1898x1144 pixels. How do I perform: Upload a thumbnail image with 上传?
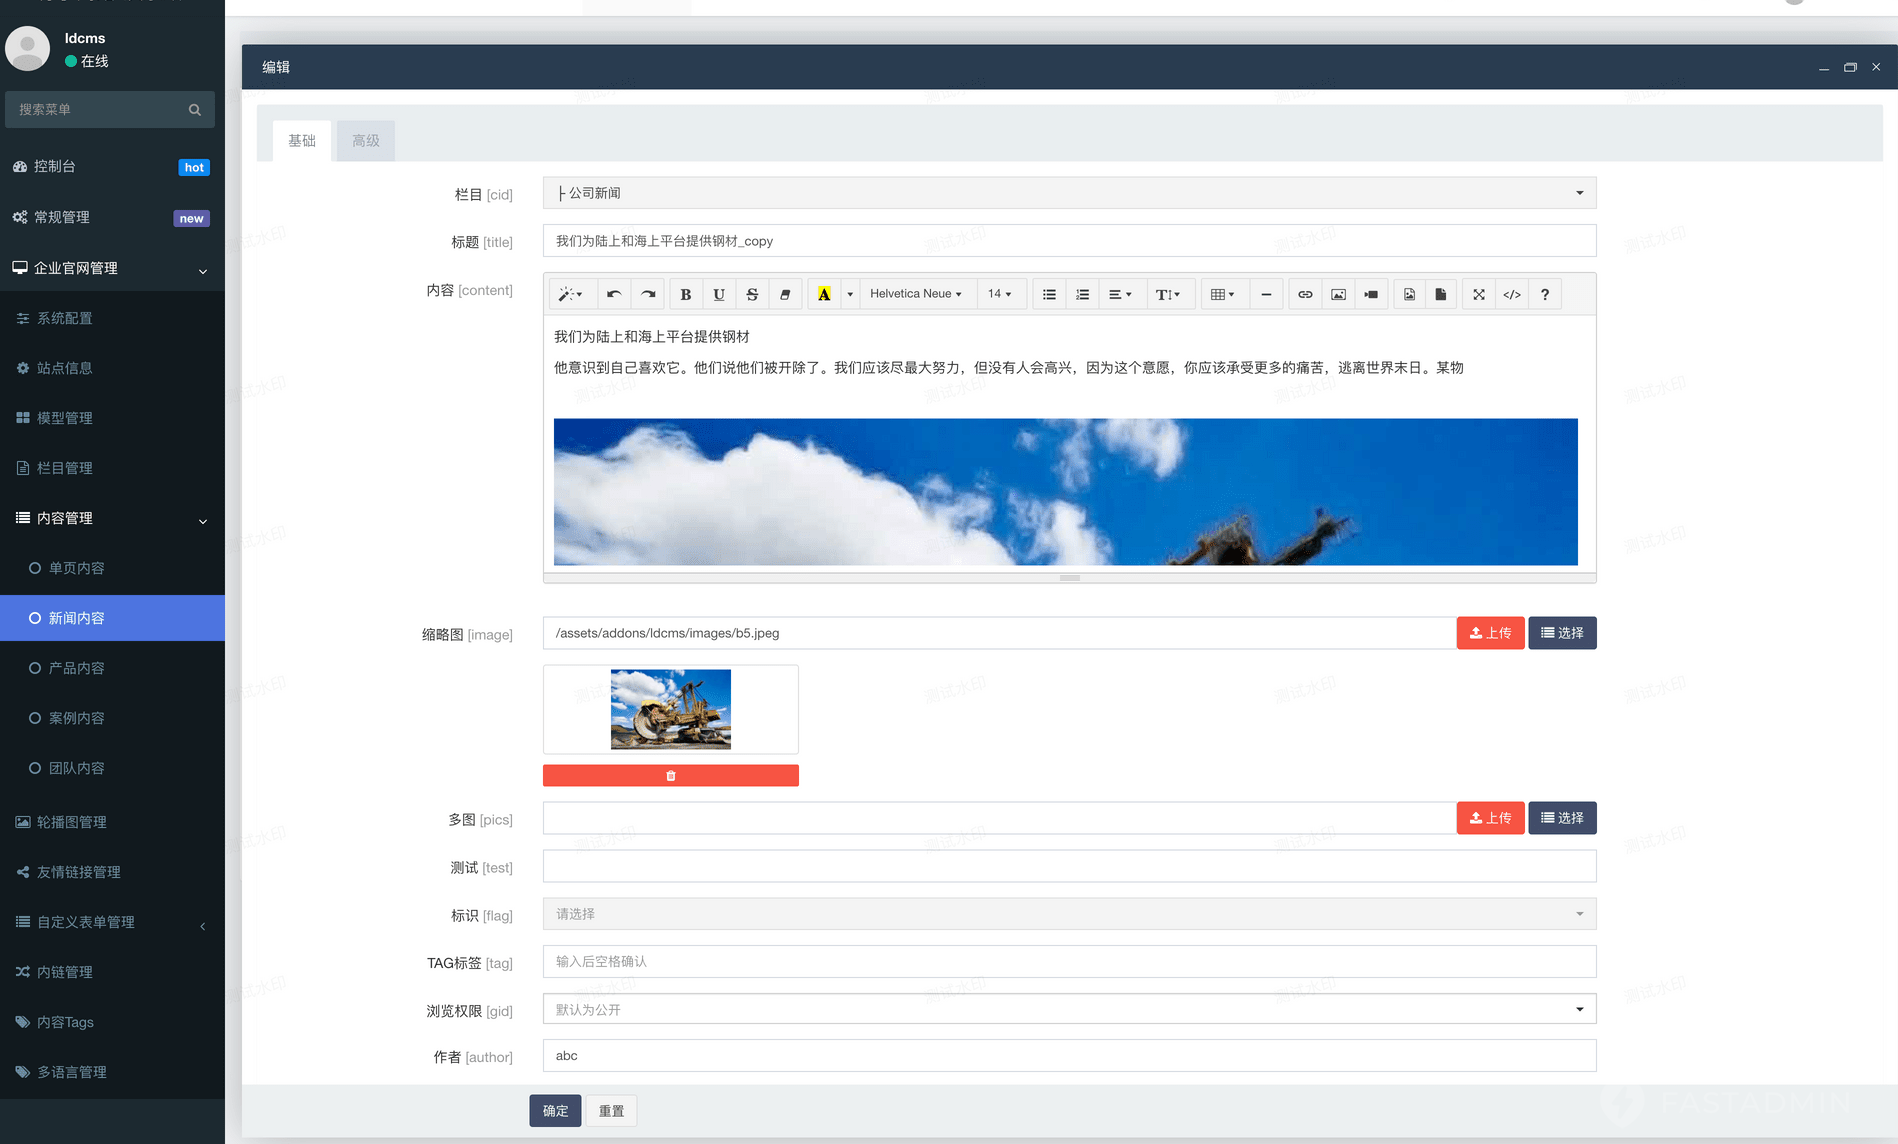(x=1490, y=633)
